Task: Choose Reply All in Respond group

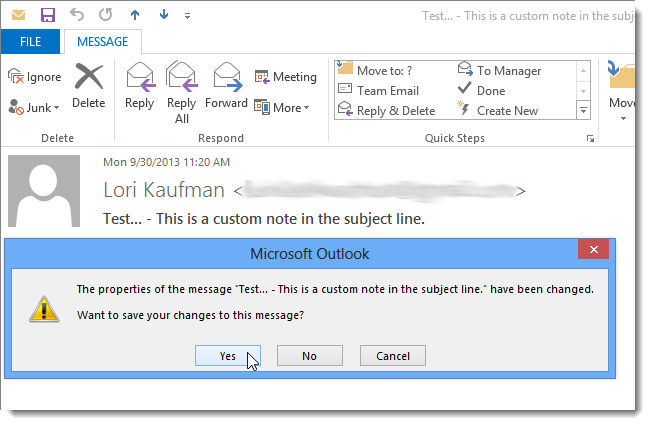Action: tap(182, 92)
